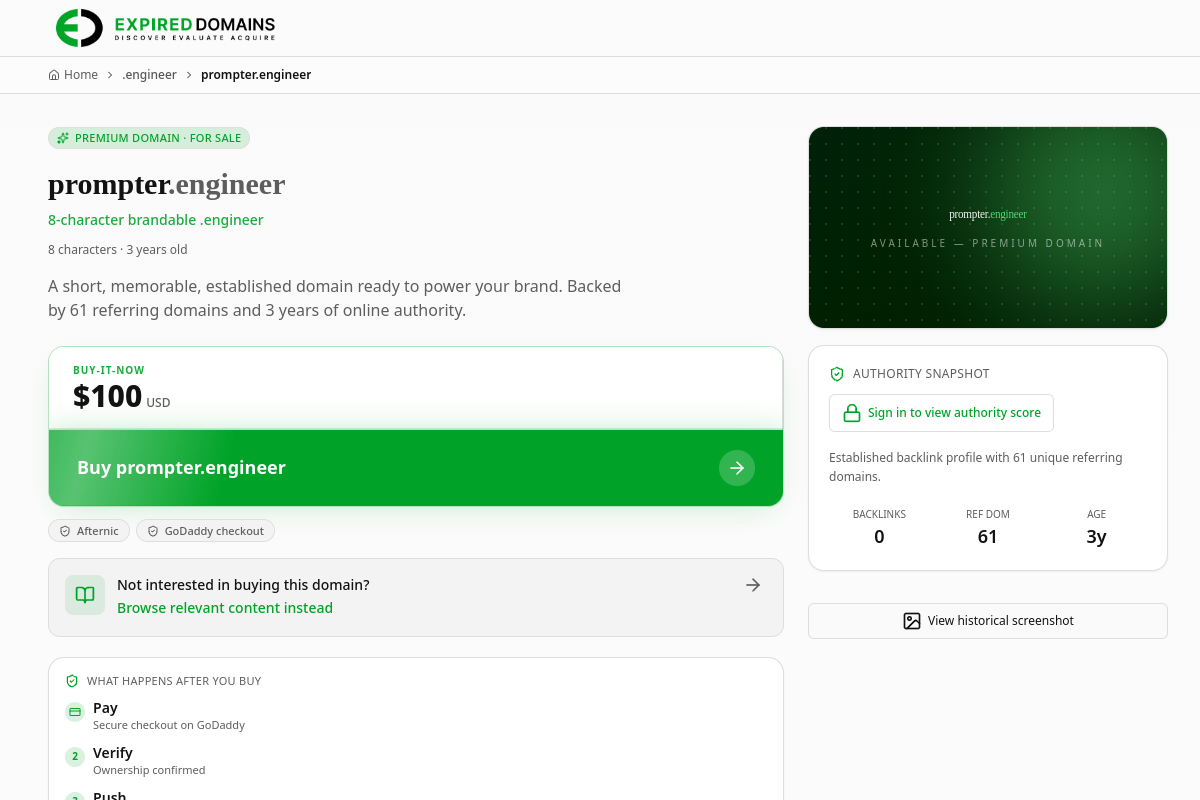The width and height of the screenshot is (1200, 800).
Task: Click the arrow beside Not interested prompt
Action: coord(753,585)
